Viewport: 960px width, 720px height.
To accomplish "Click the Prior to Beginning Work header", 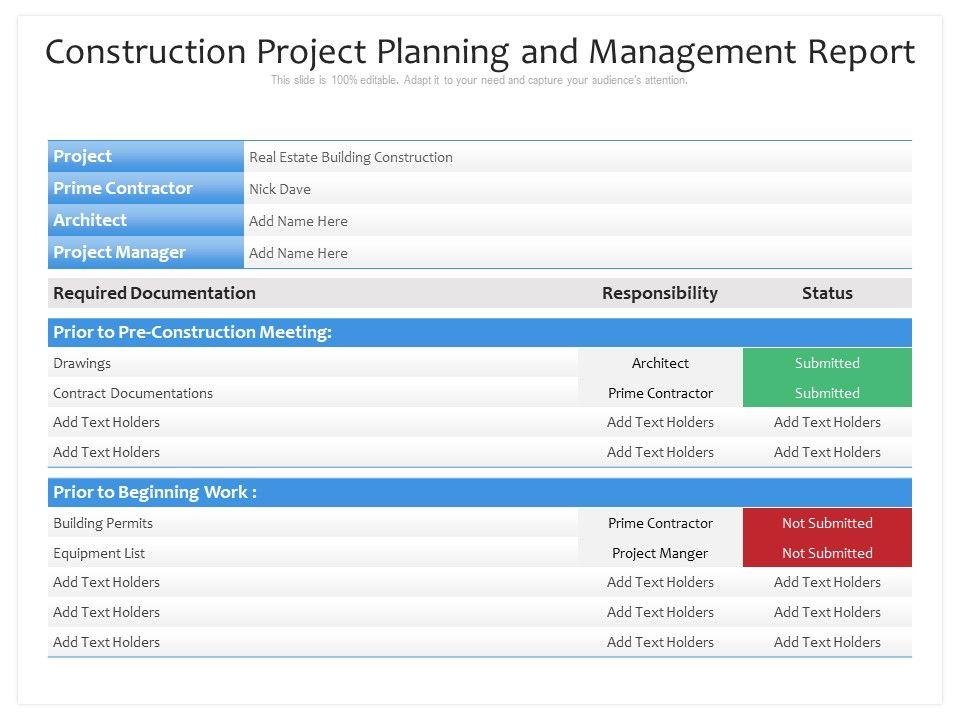I will pyautogui.click(x=155, y=492).
